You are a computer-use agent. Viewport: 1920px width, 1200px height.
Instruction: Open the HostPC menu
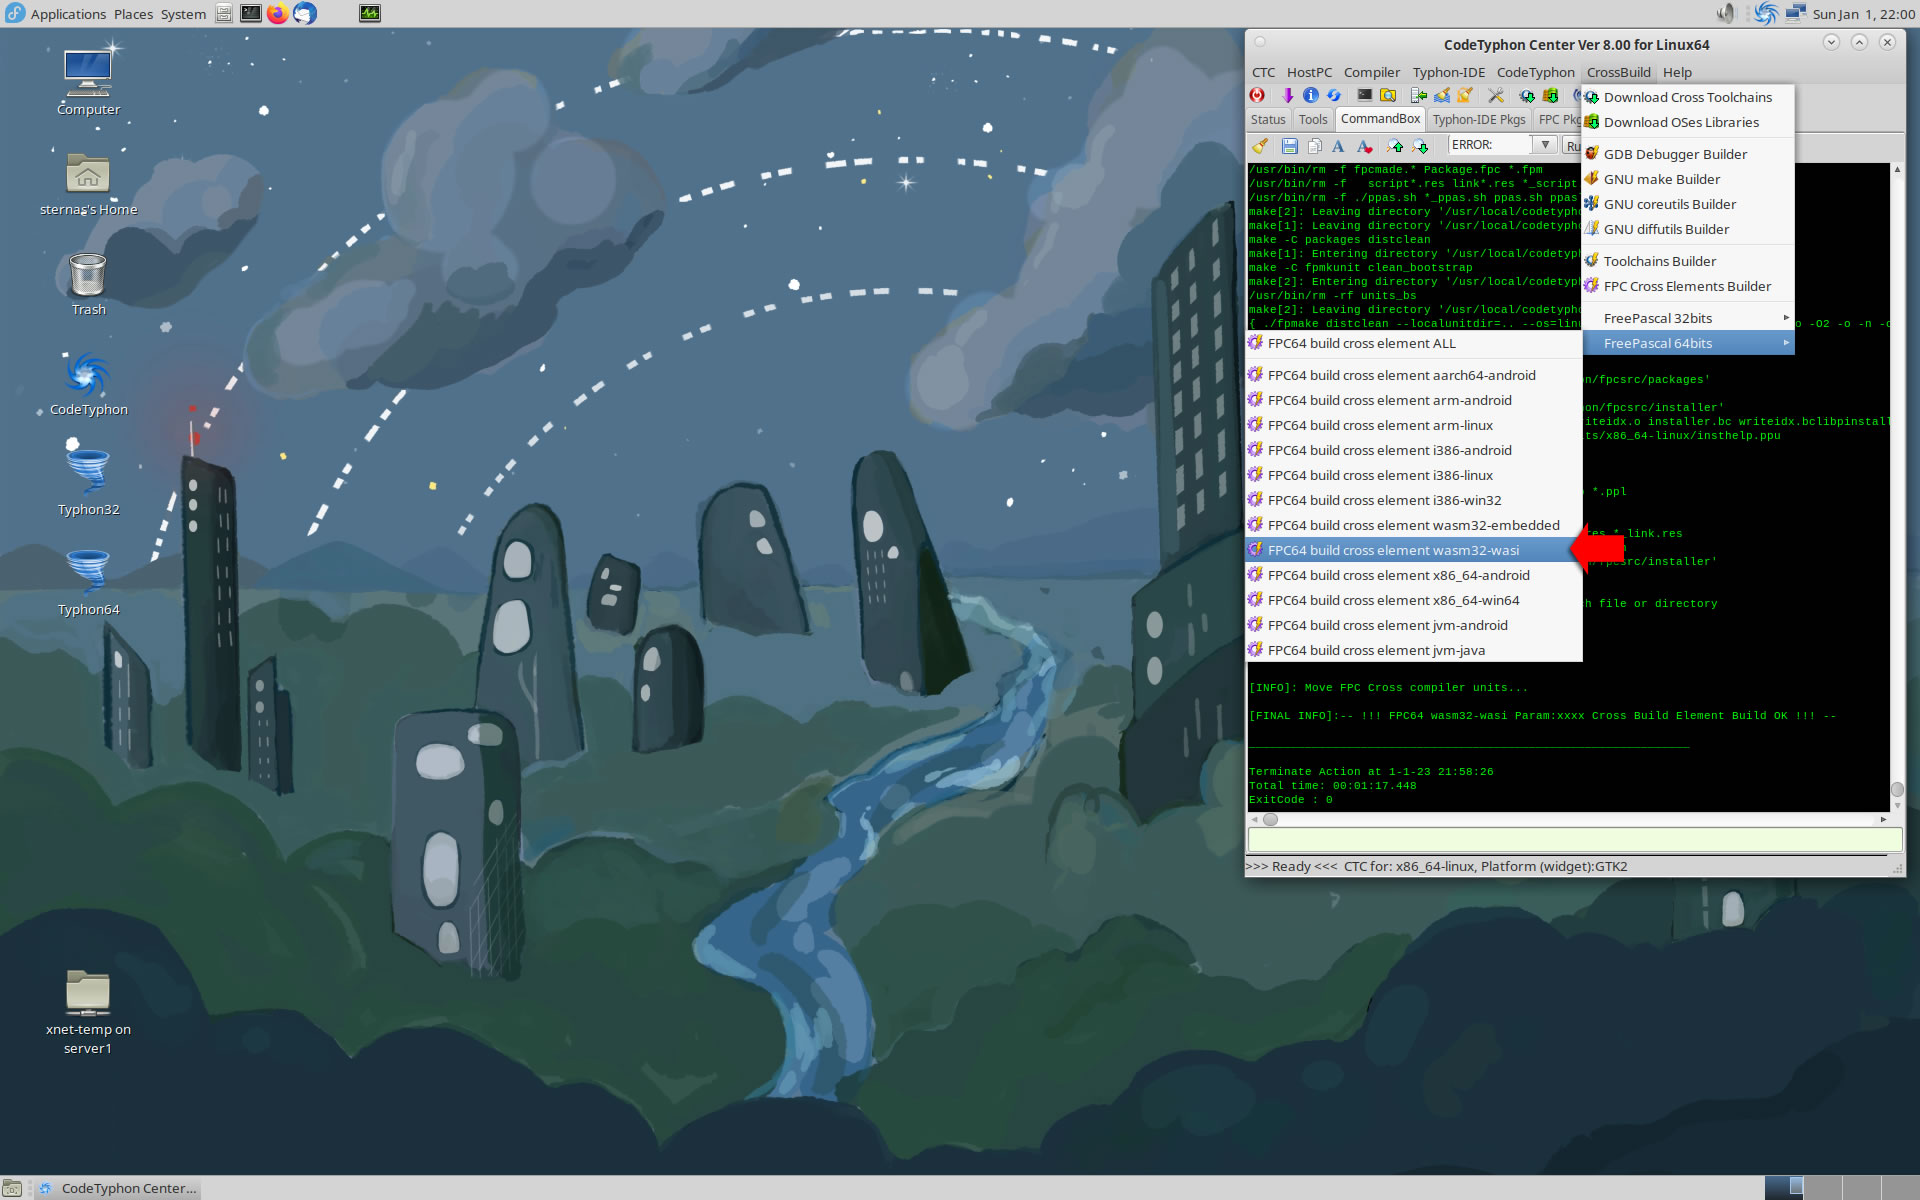coord(1309,72)
